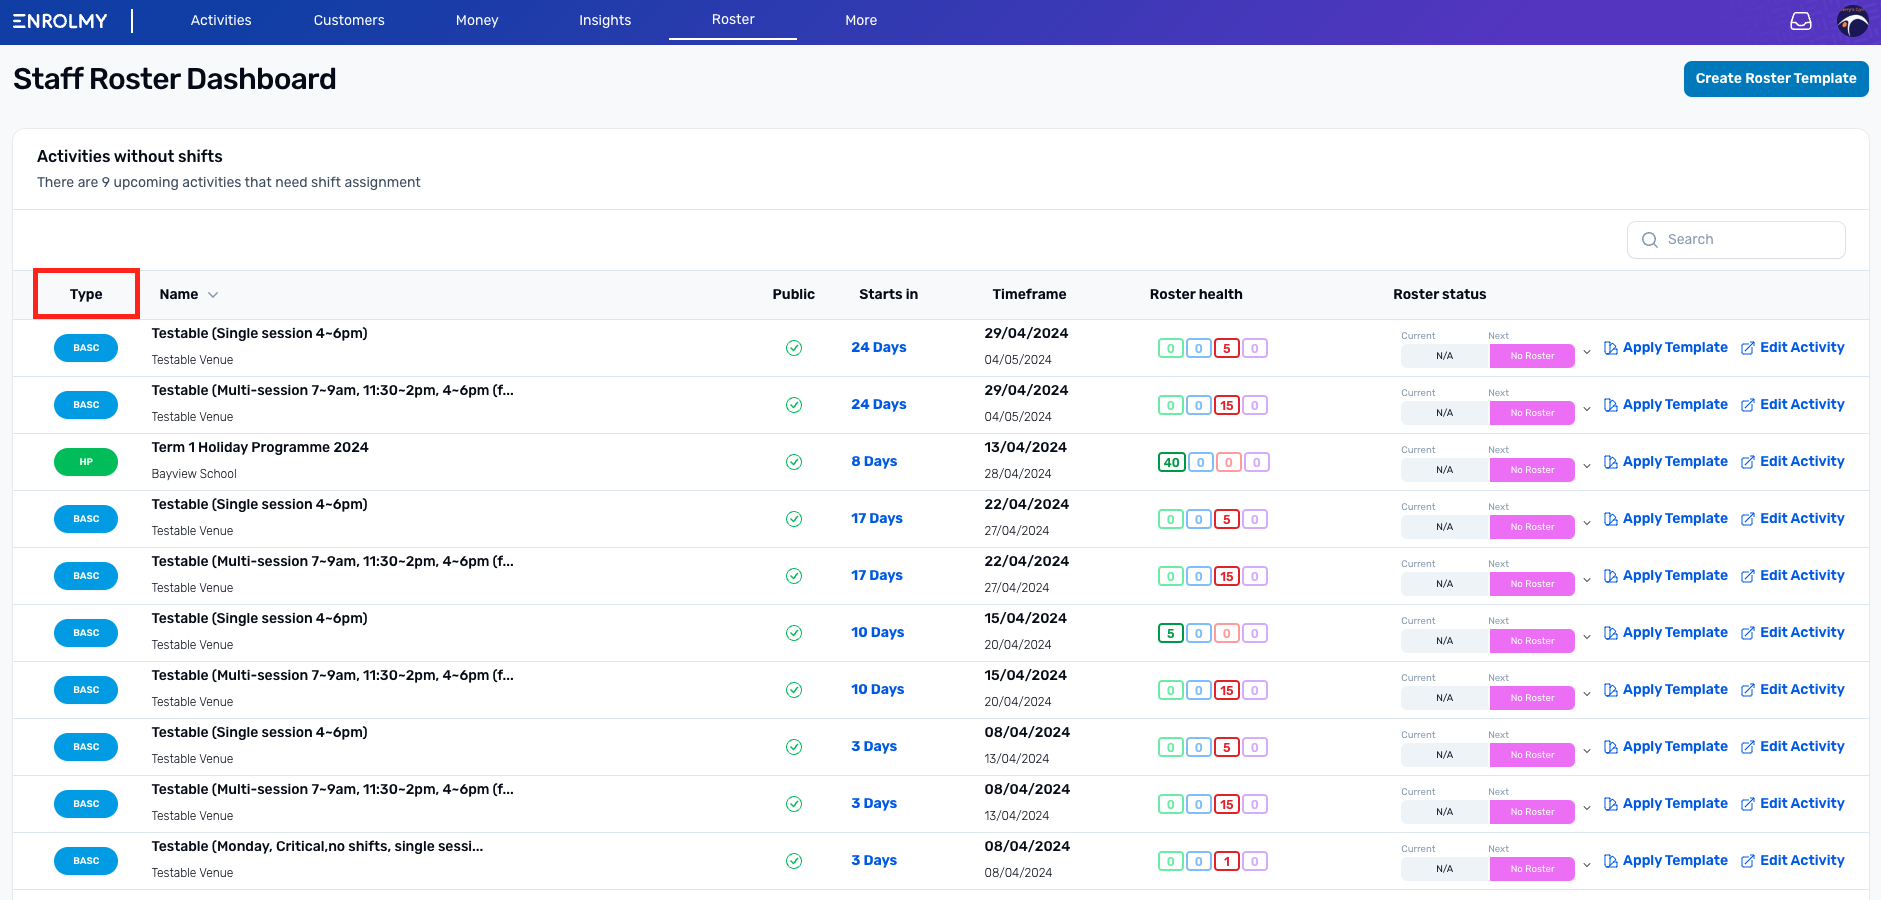Screen dimensions: 1881x900
Task: Open the Insights menu
Action: pyautogui.click(x=605, y=20)
